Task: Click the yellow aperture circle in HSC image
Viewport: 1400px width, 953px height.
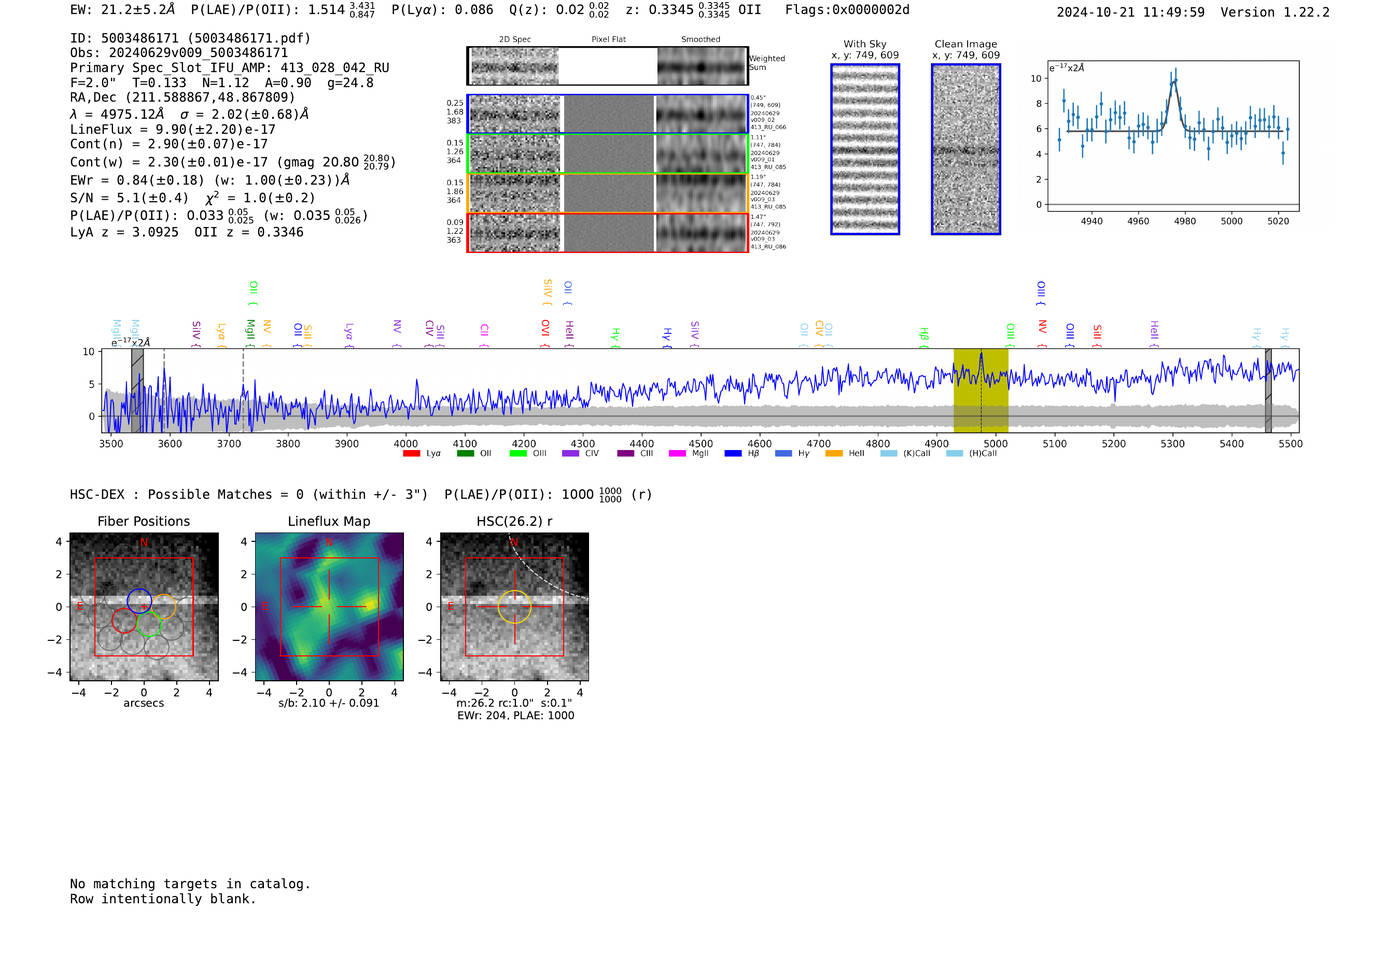Action: point(514,607)
